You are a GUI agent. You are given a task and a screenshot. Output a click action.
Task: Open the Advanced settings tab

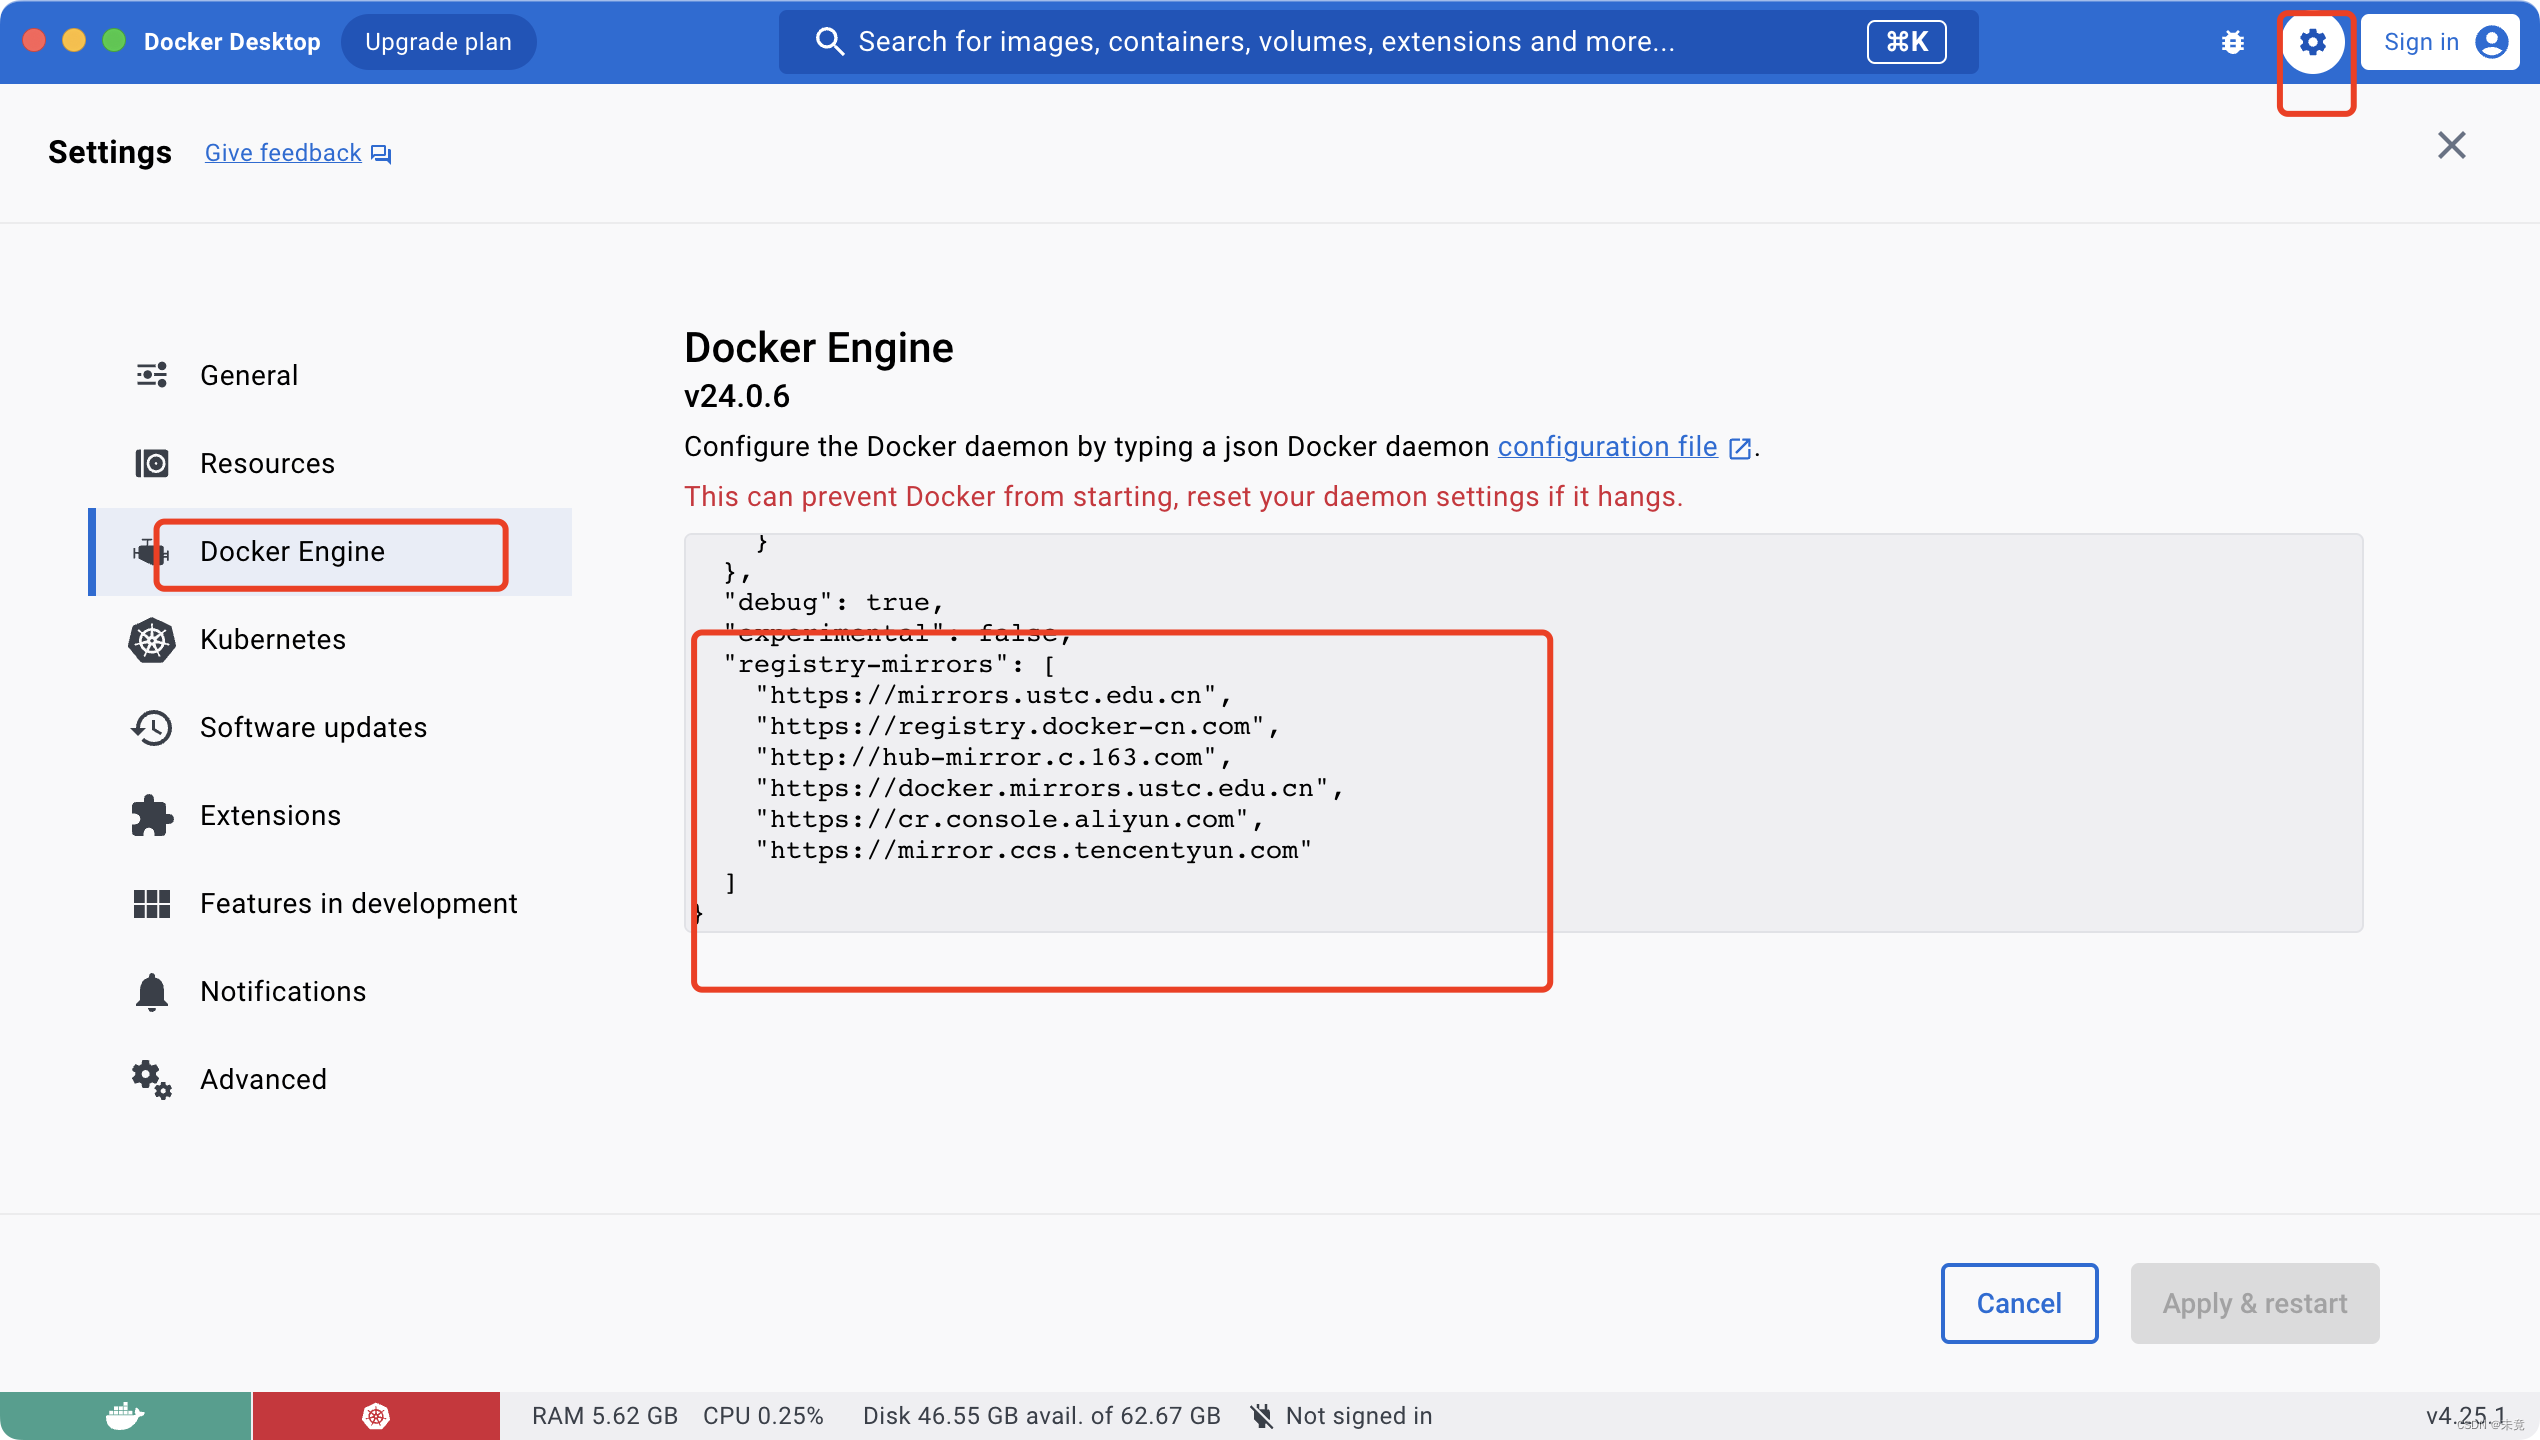coord(330,1079)
